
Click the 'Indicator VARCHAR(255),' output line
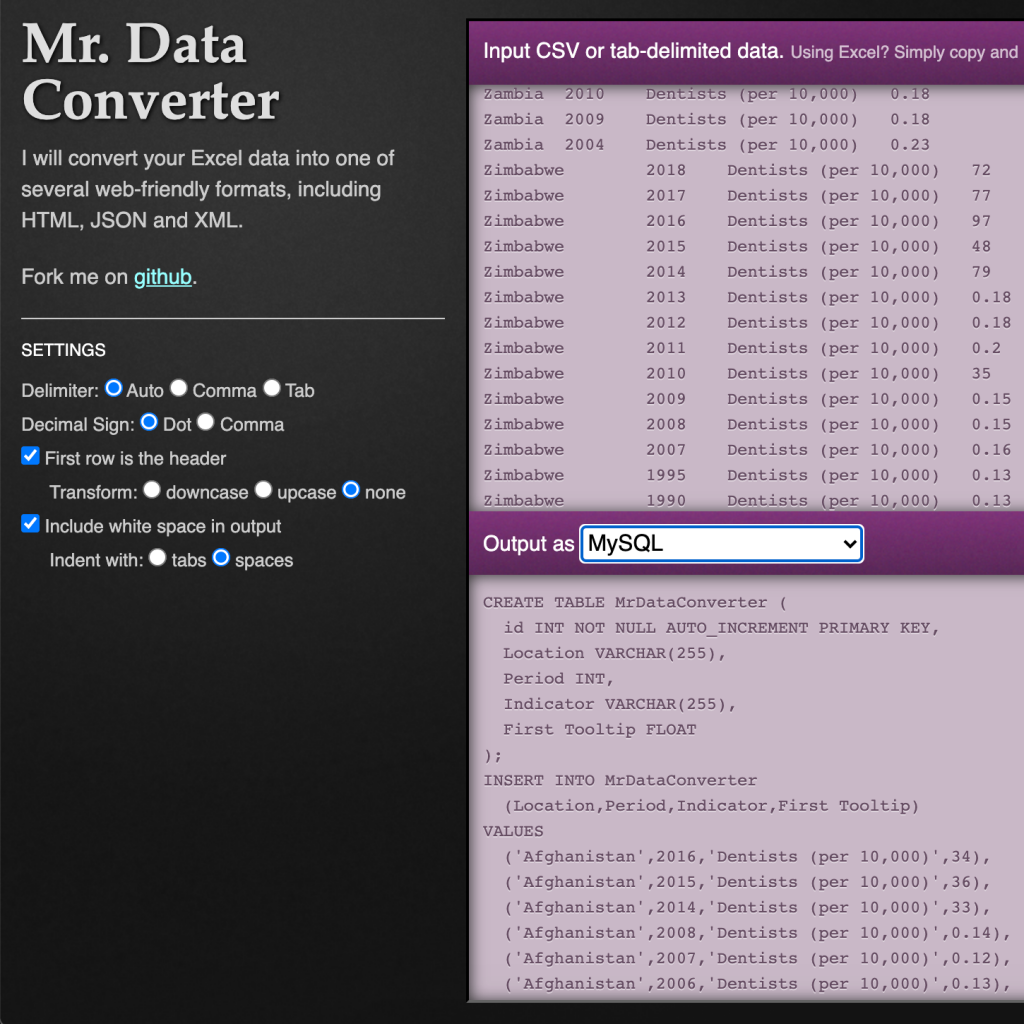(x=620, y=705)
